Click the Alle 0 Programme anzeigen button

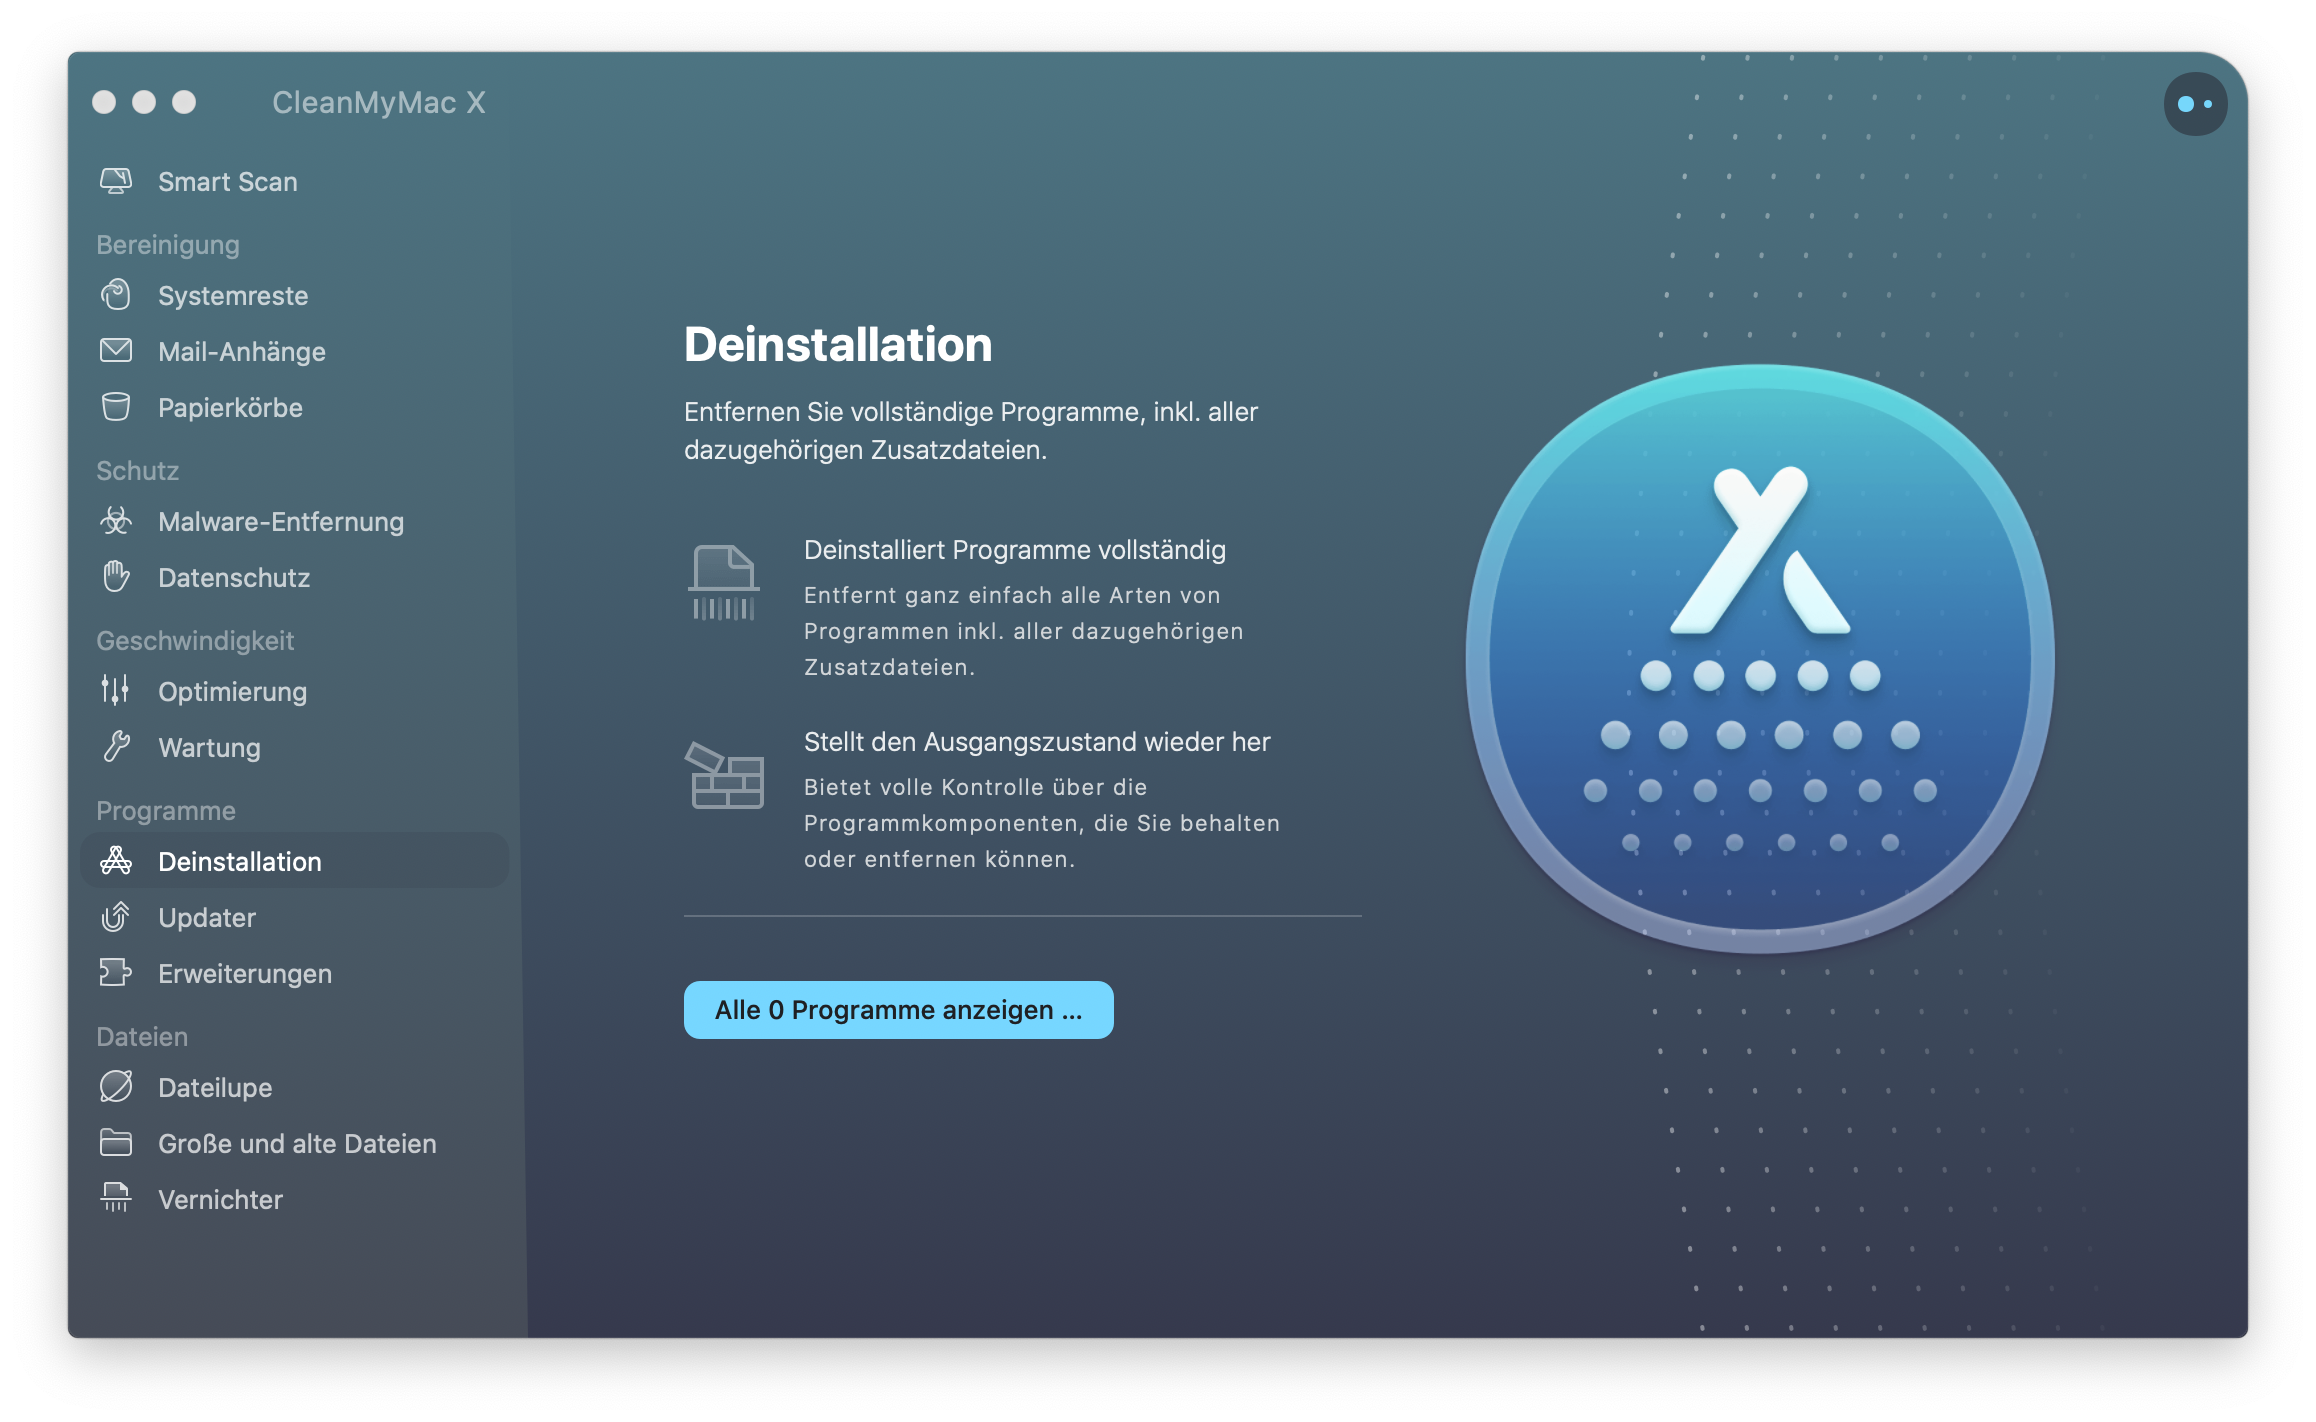point(898,1010)
